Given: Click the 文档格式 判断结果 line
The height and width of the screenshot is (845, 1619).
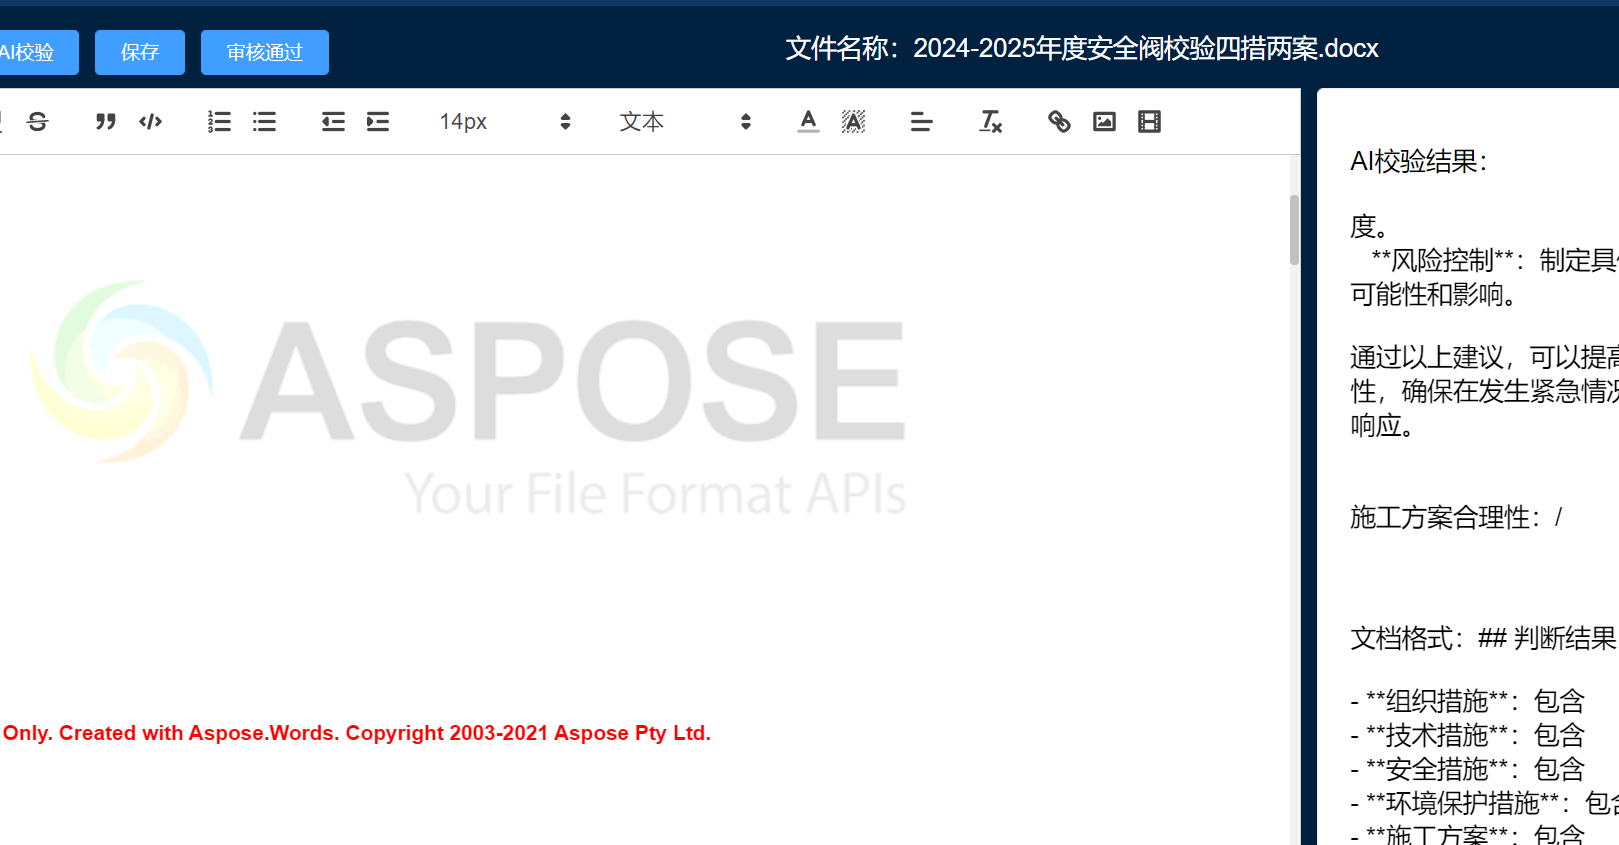Looking at the screenshot, I should click(x=1484, y=639).
